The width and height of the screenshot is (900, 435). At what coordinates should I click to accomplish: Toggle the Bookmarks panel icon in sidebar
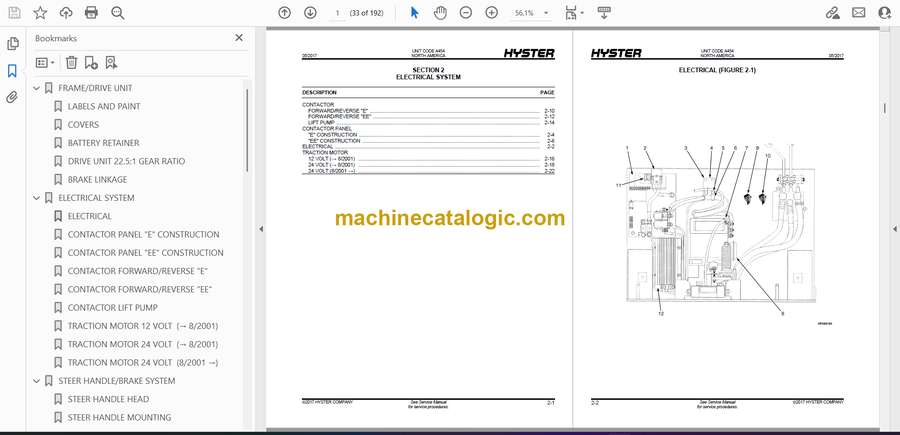(x=12, y=71)
